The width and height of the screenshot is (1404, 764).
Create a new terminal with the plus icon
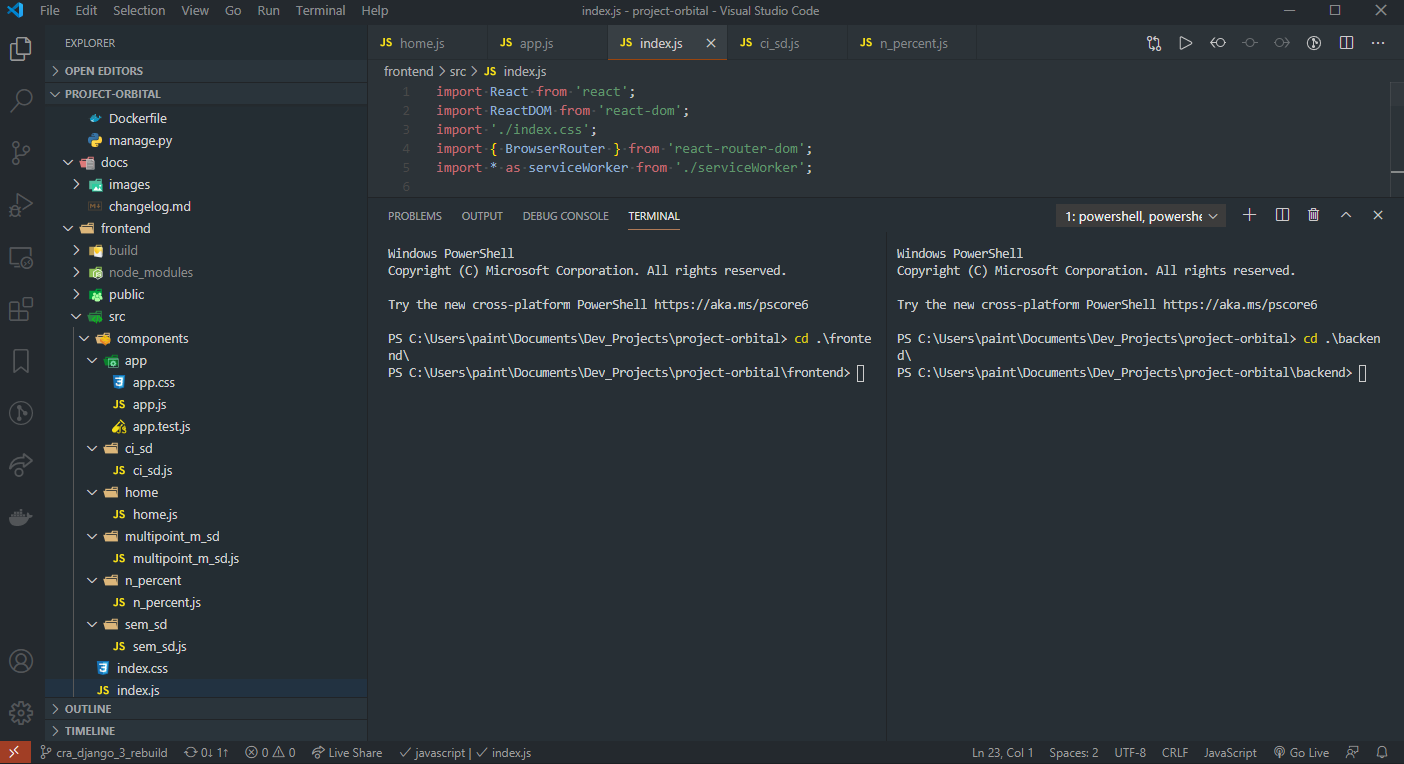pos(1249,215)
